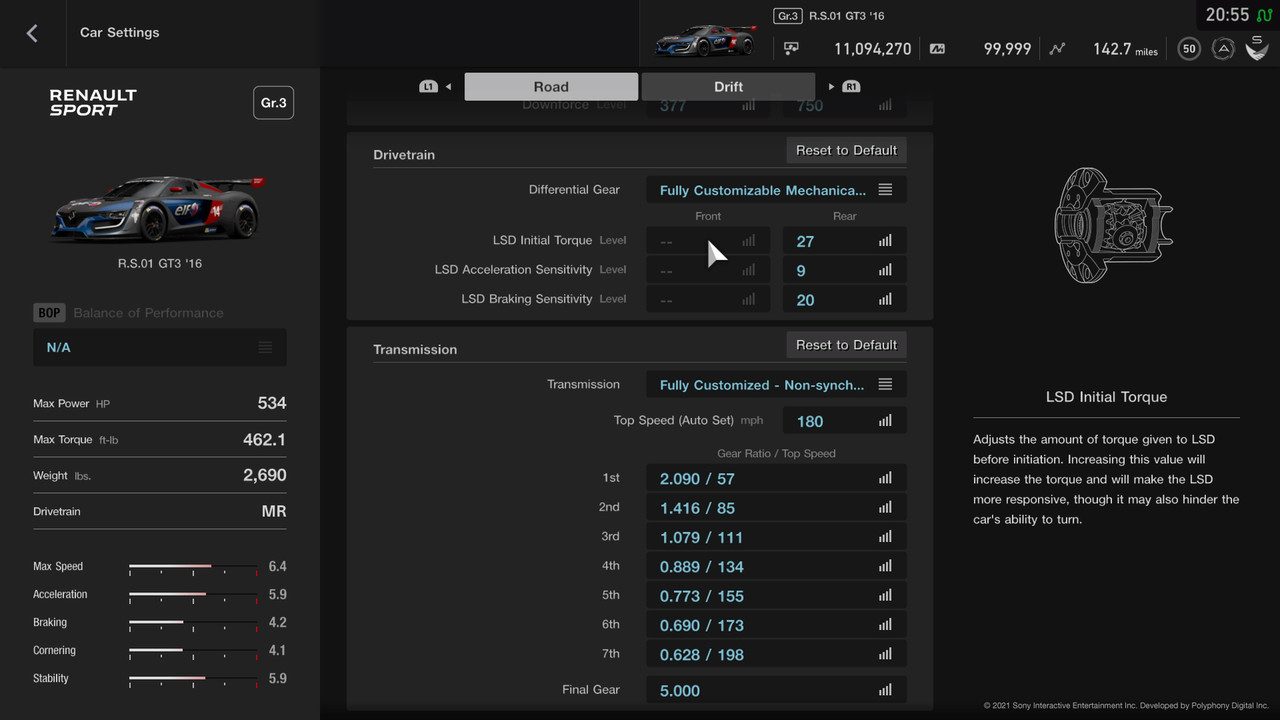Viewport: 1280px width, 720px height.
Task: Click the Renault Sport car image in sidebar
Action: tap(158, 209)
